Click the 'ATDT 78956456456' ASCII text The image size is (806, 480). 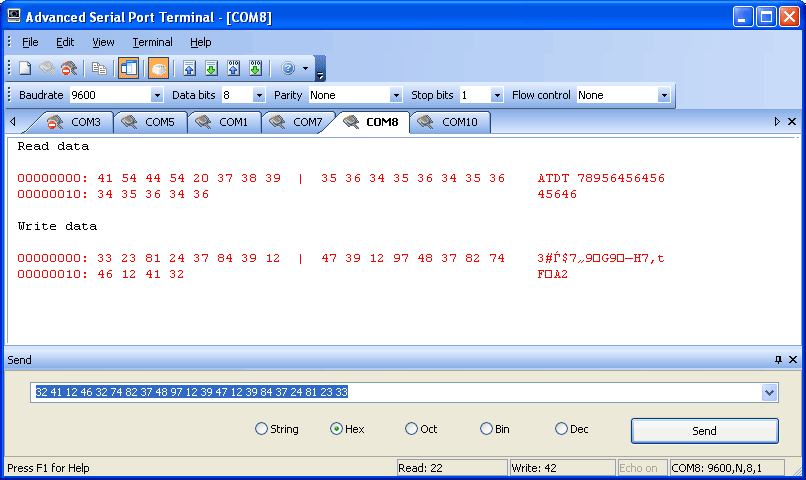click(x=601, y=178)
